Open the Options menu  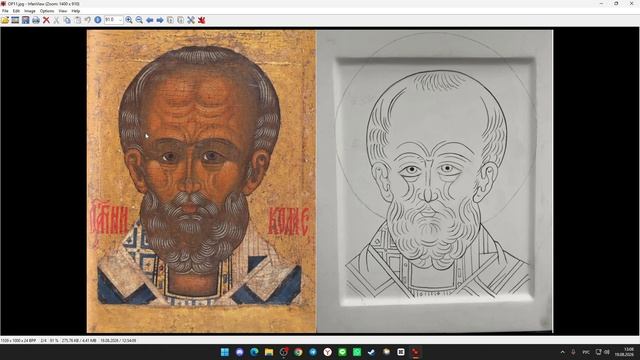(47, 11)
